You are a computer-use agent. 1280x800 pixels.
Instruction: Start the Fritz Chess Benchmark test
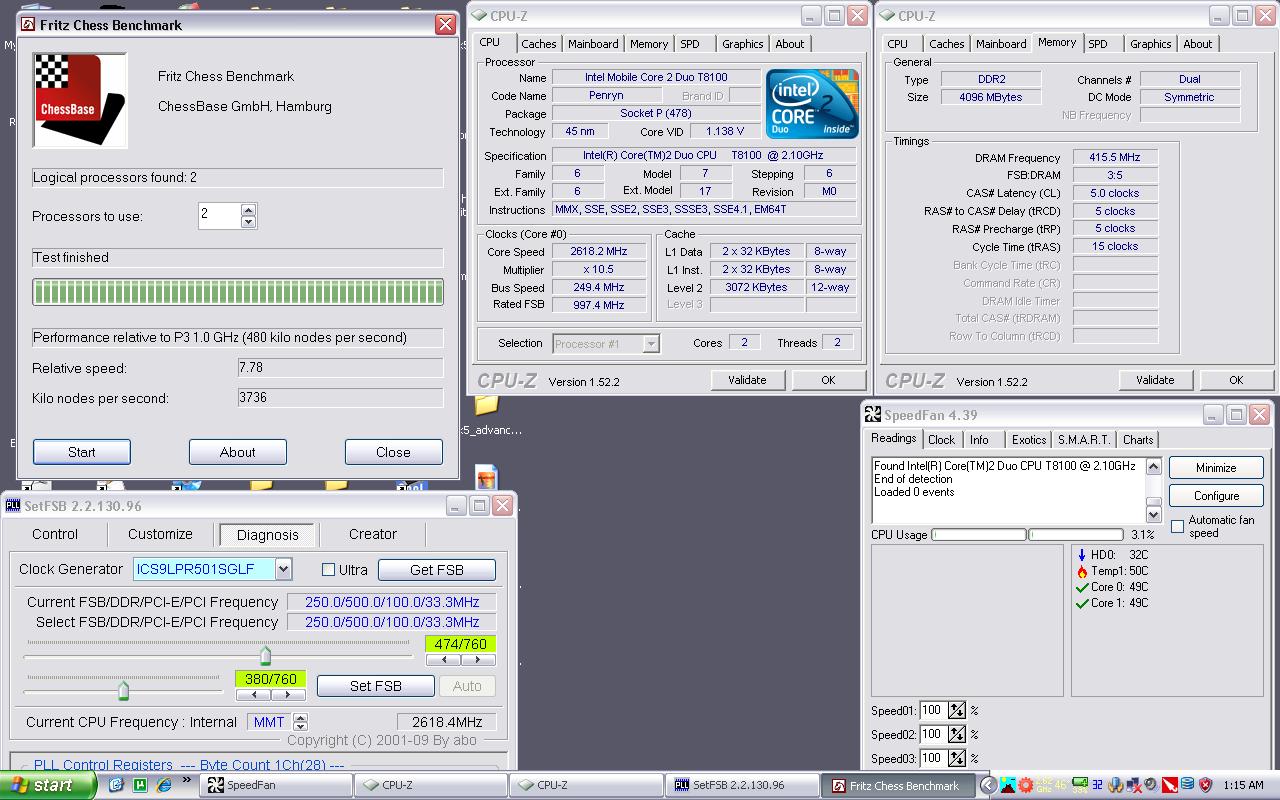point(82,452)
